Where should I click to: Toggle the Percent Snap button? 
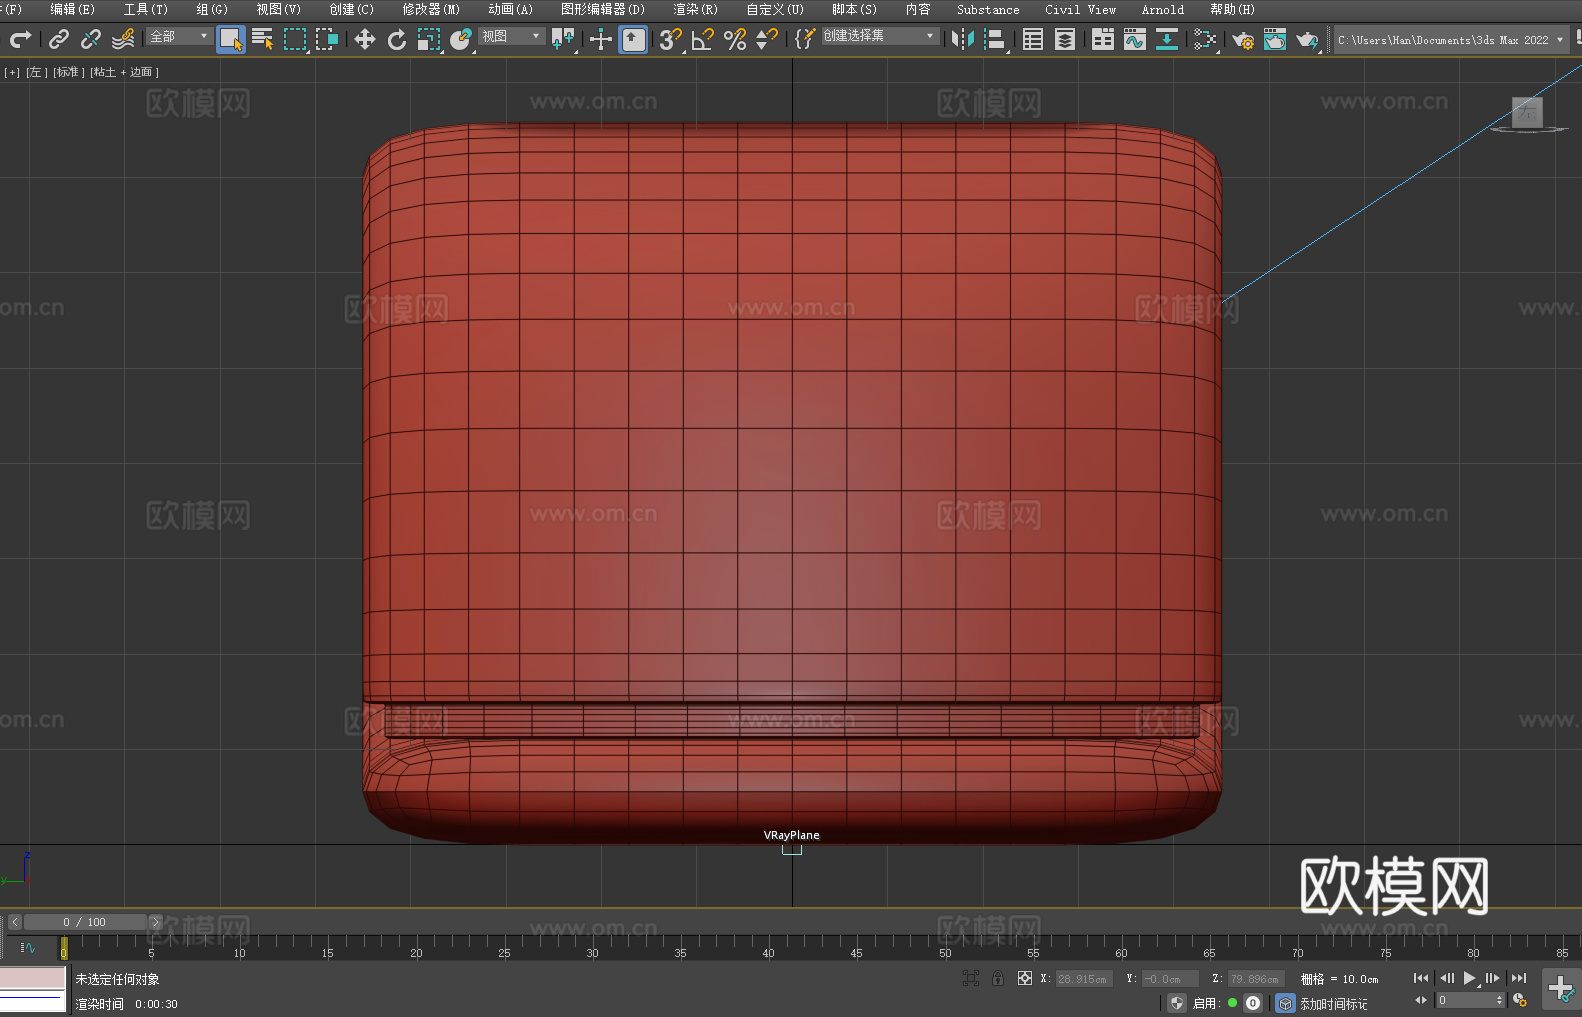click(735, 39)
